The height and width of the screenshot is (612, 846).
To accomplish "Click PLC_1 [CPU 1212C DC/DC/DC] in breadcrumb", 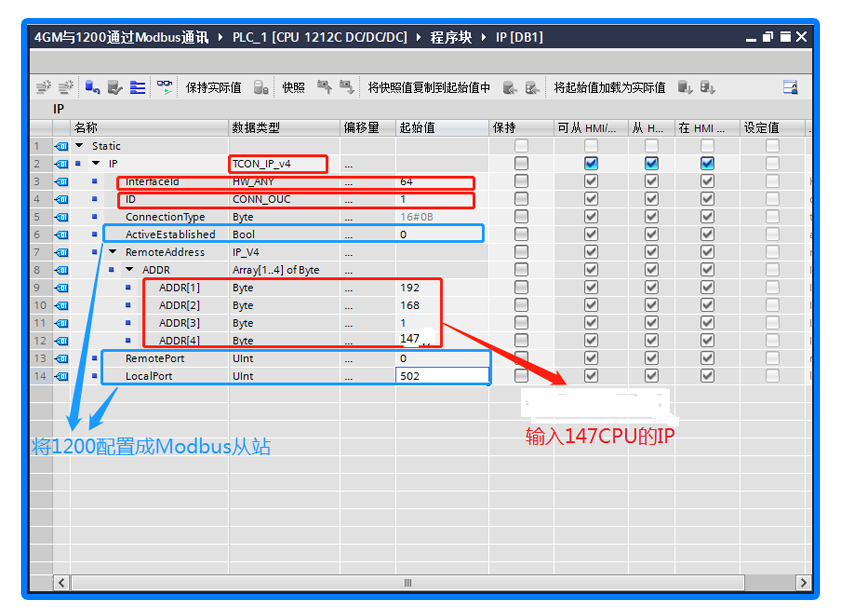I will (319, 37).
